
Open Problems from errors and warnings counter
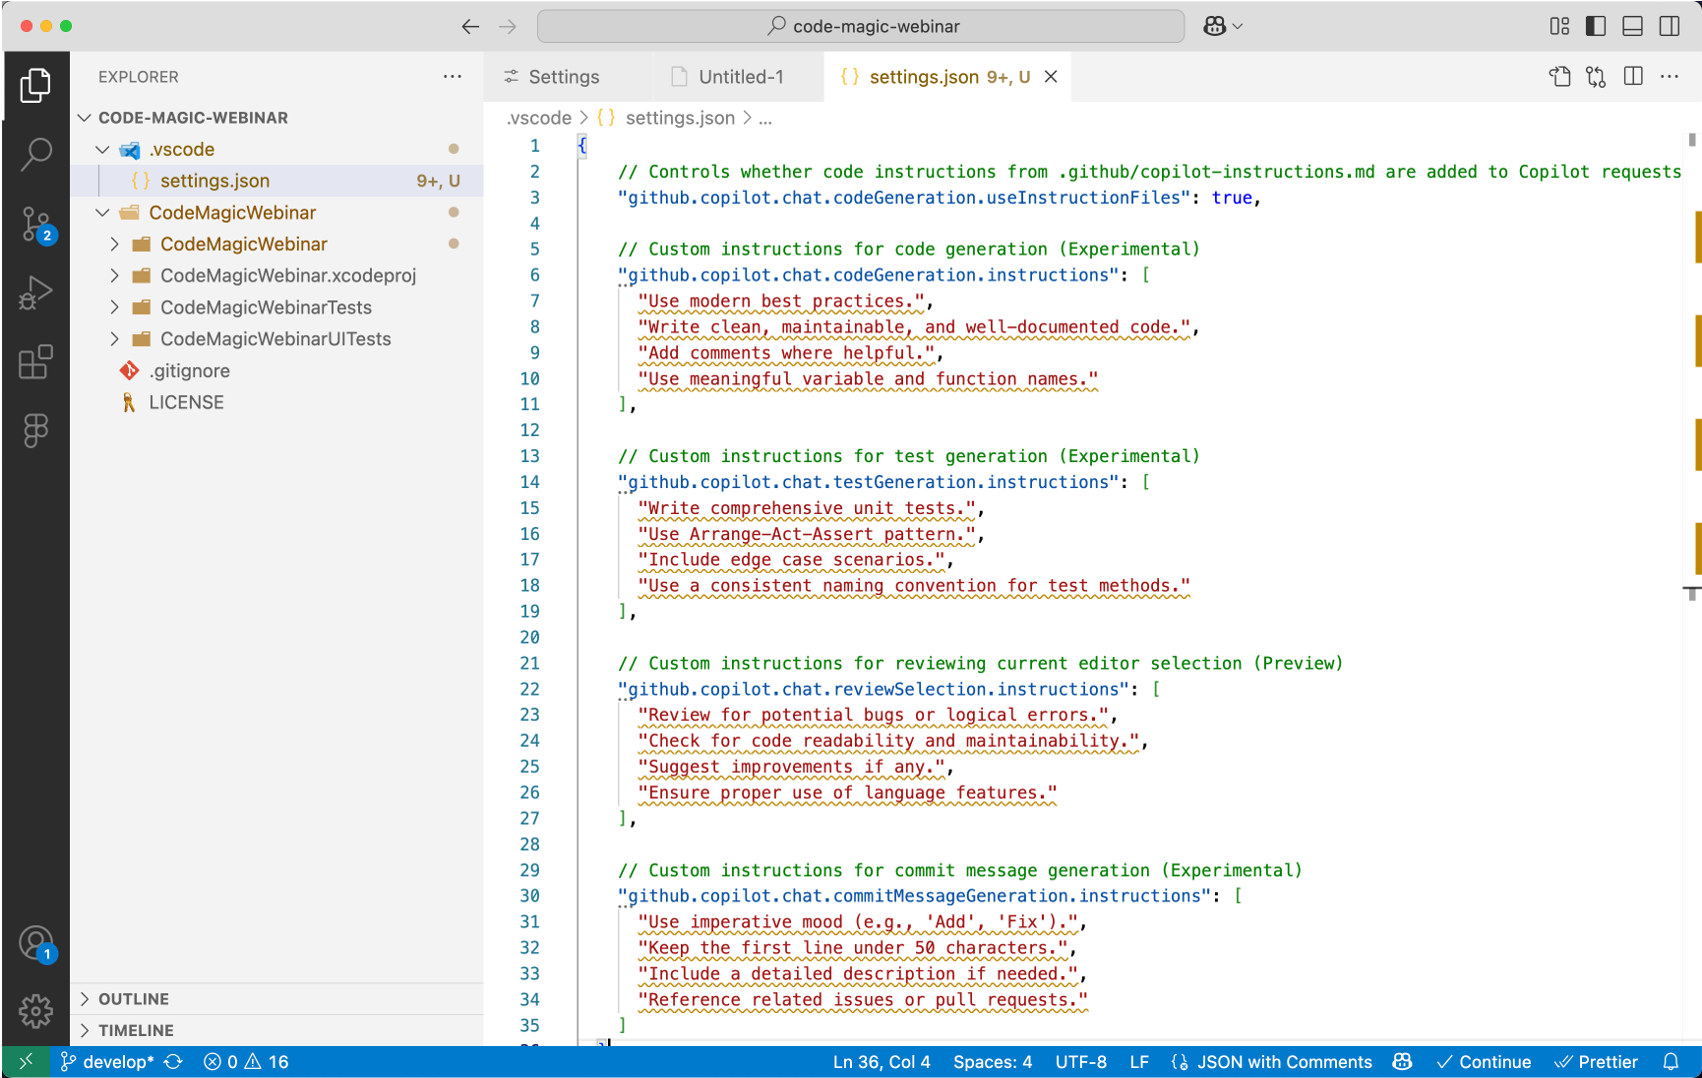coord(246,1062)
